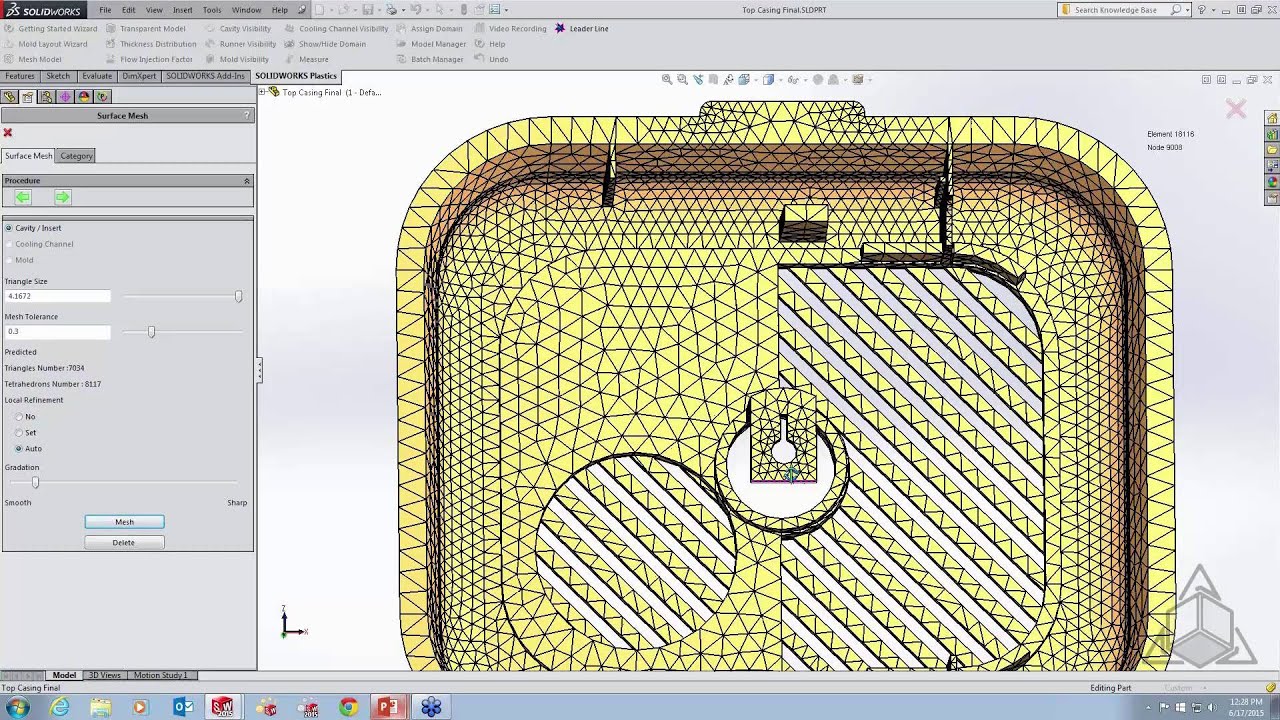The width and height of the screenshot is (1280, 720).
Task: Click the Plastics Help tool
Action: pyautogui.click(x=490, y=44)
